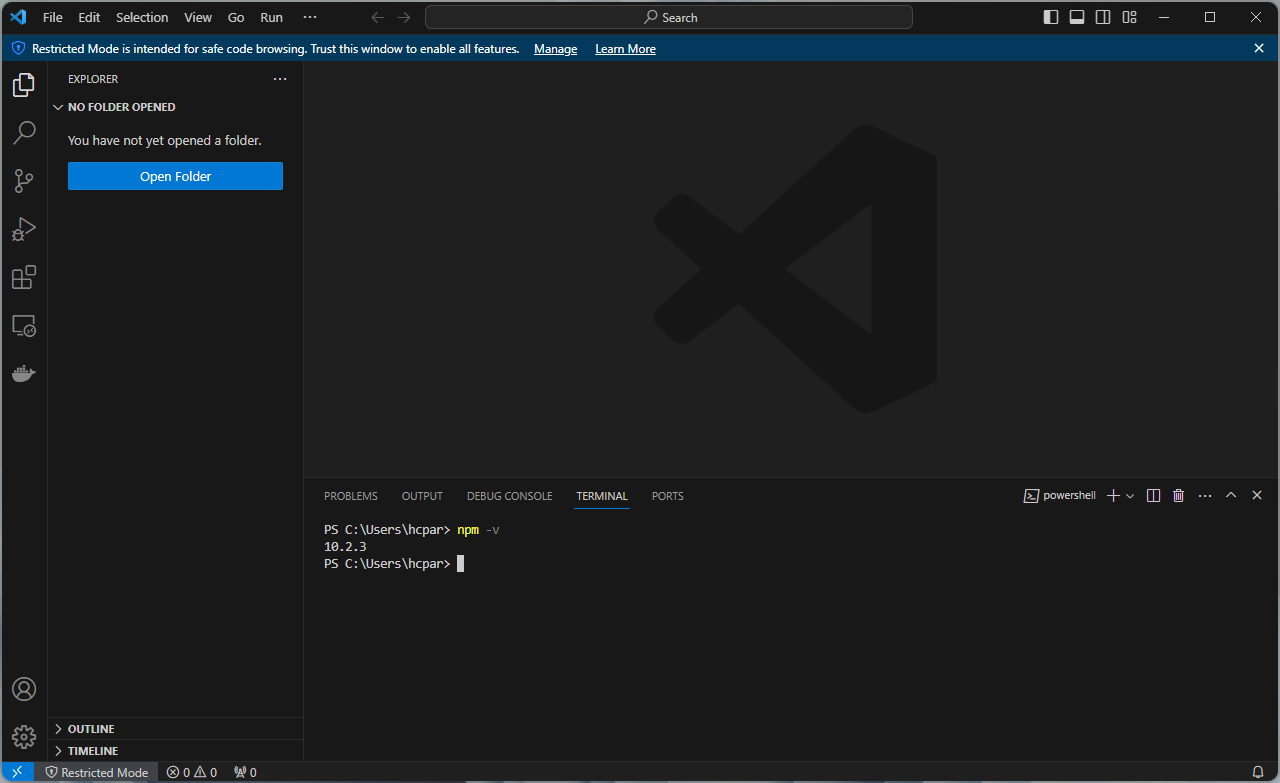Open the Go menu

236,17
